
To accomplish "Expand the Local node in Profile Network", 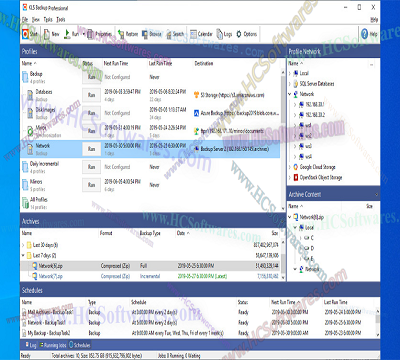I will coord(290,73).
